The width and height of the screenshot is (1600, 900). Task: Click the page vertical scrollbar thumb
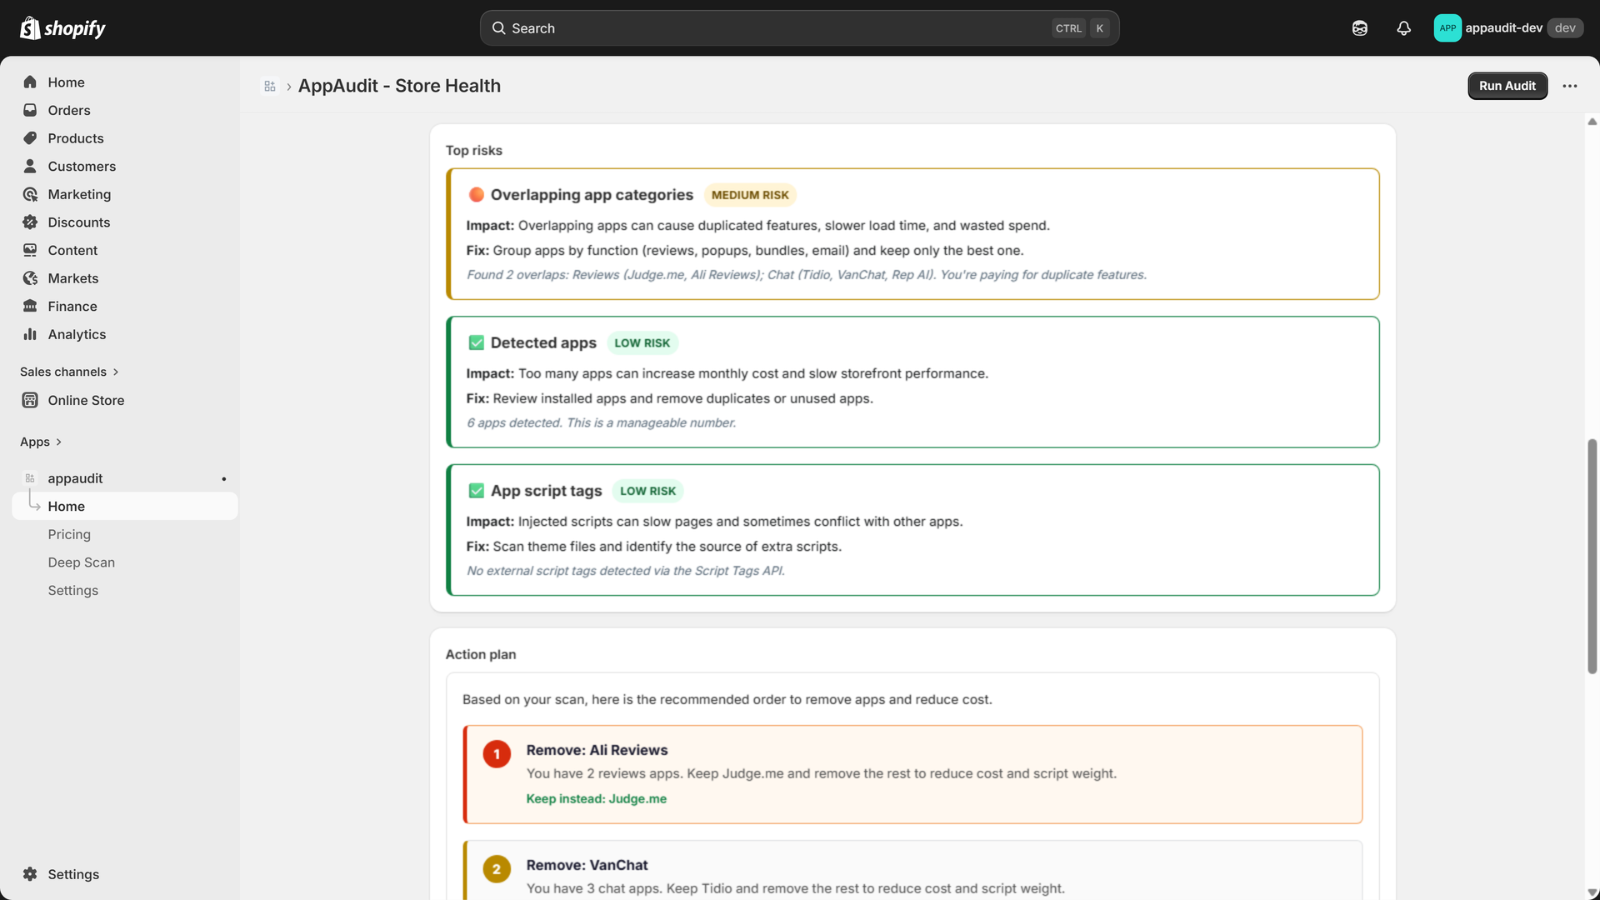(x=1592, y=556)
